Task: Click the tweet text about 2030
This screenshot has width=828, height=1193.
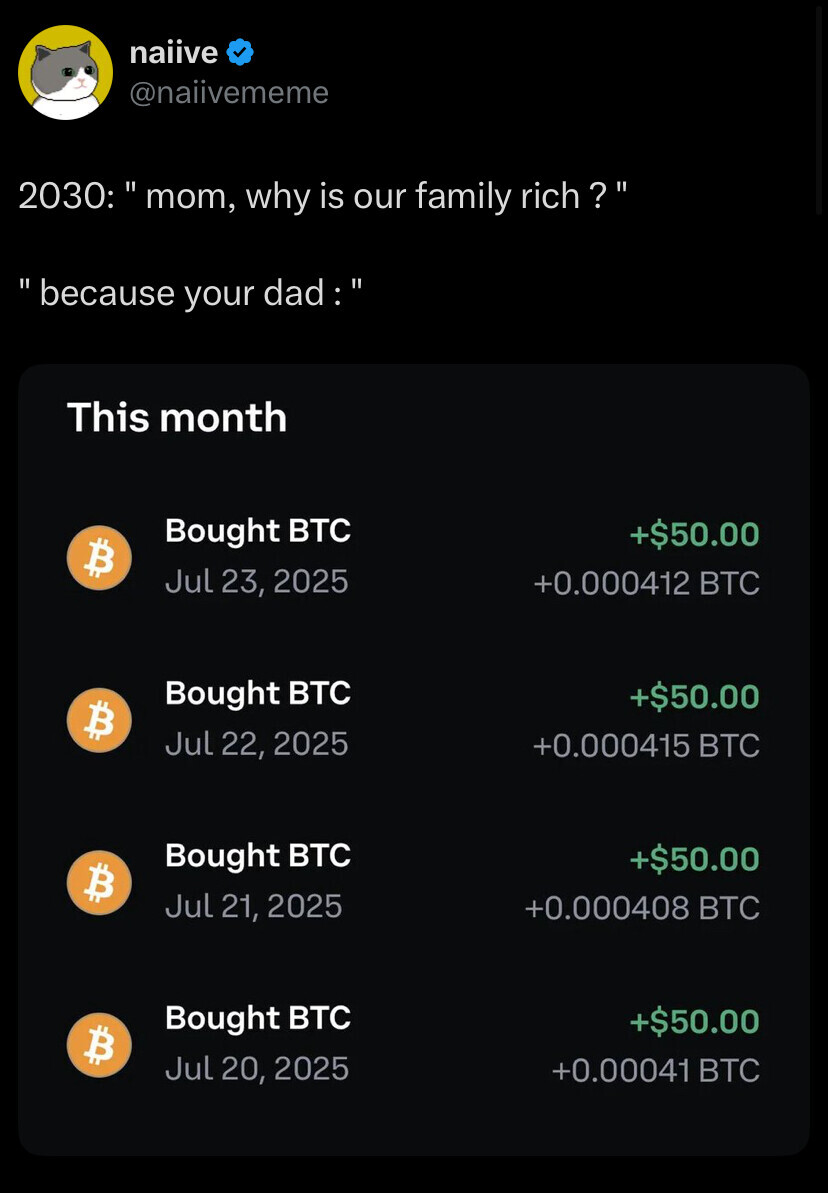Action: coord(323,196)
